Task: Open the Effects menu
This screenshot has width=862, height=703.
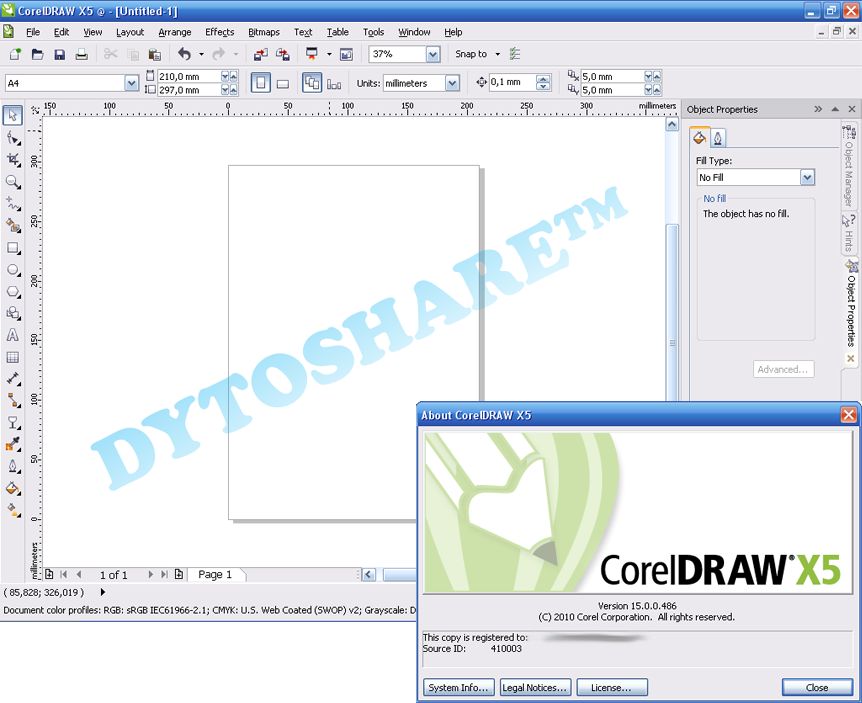Action: coord(219,32)
